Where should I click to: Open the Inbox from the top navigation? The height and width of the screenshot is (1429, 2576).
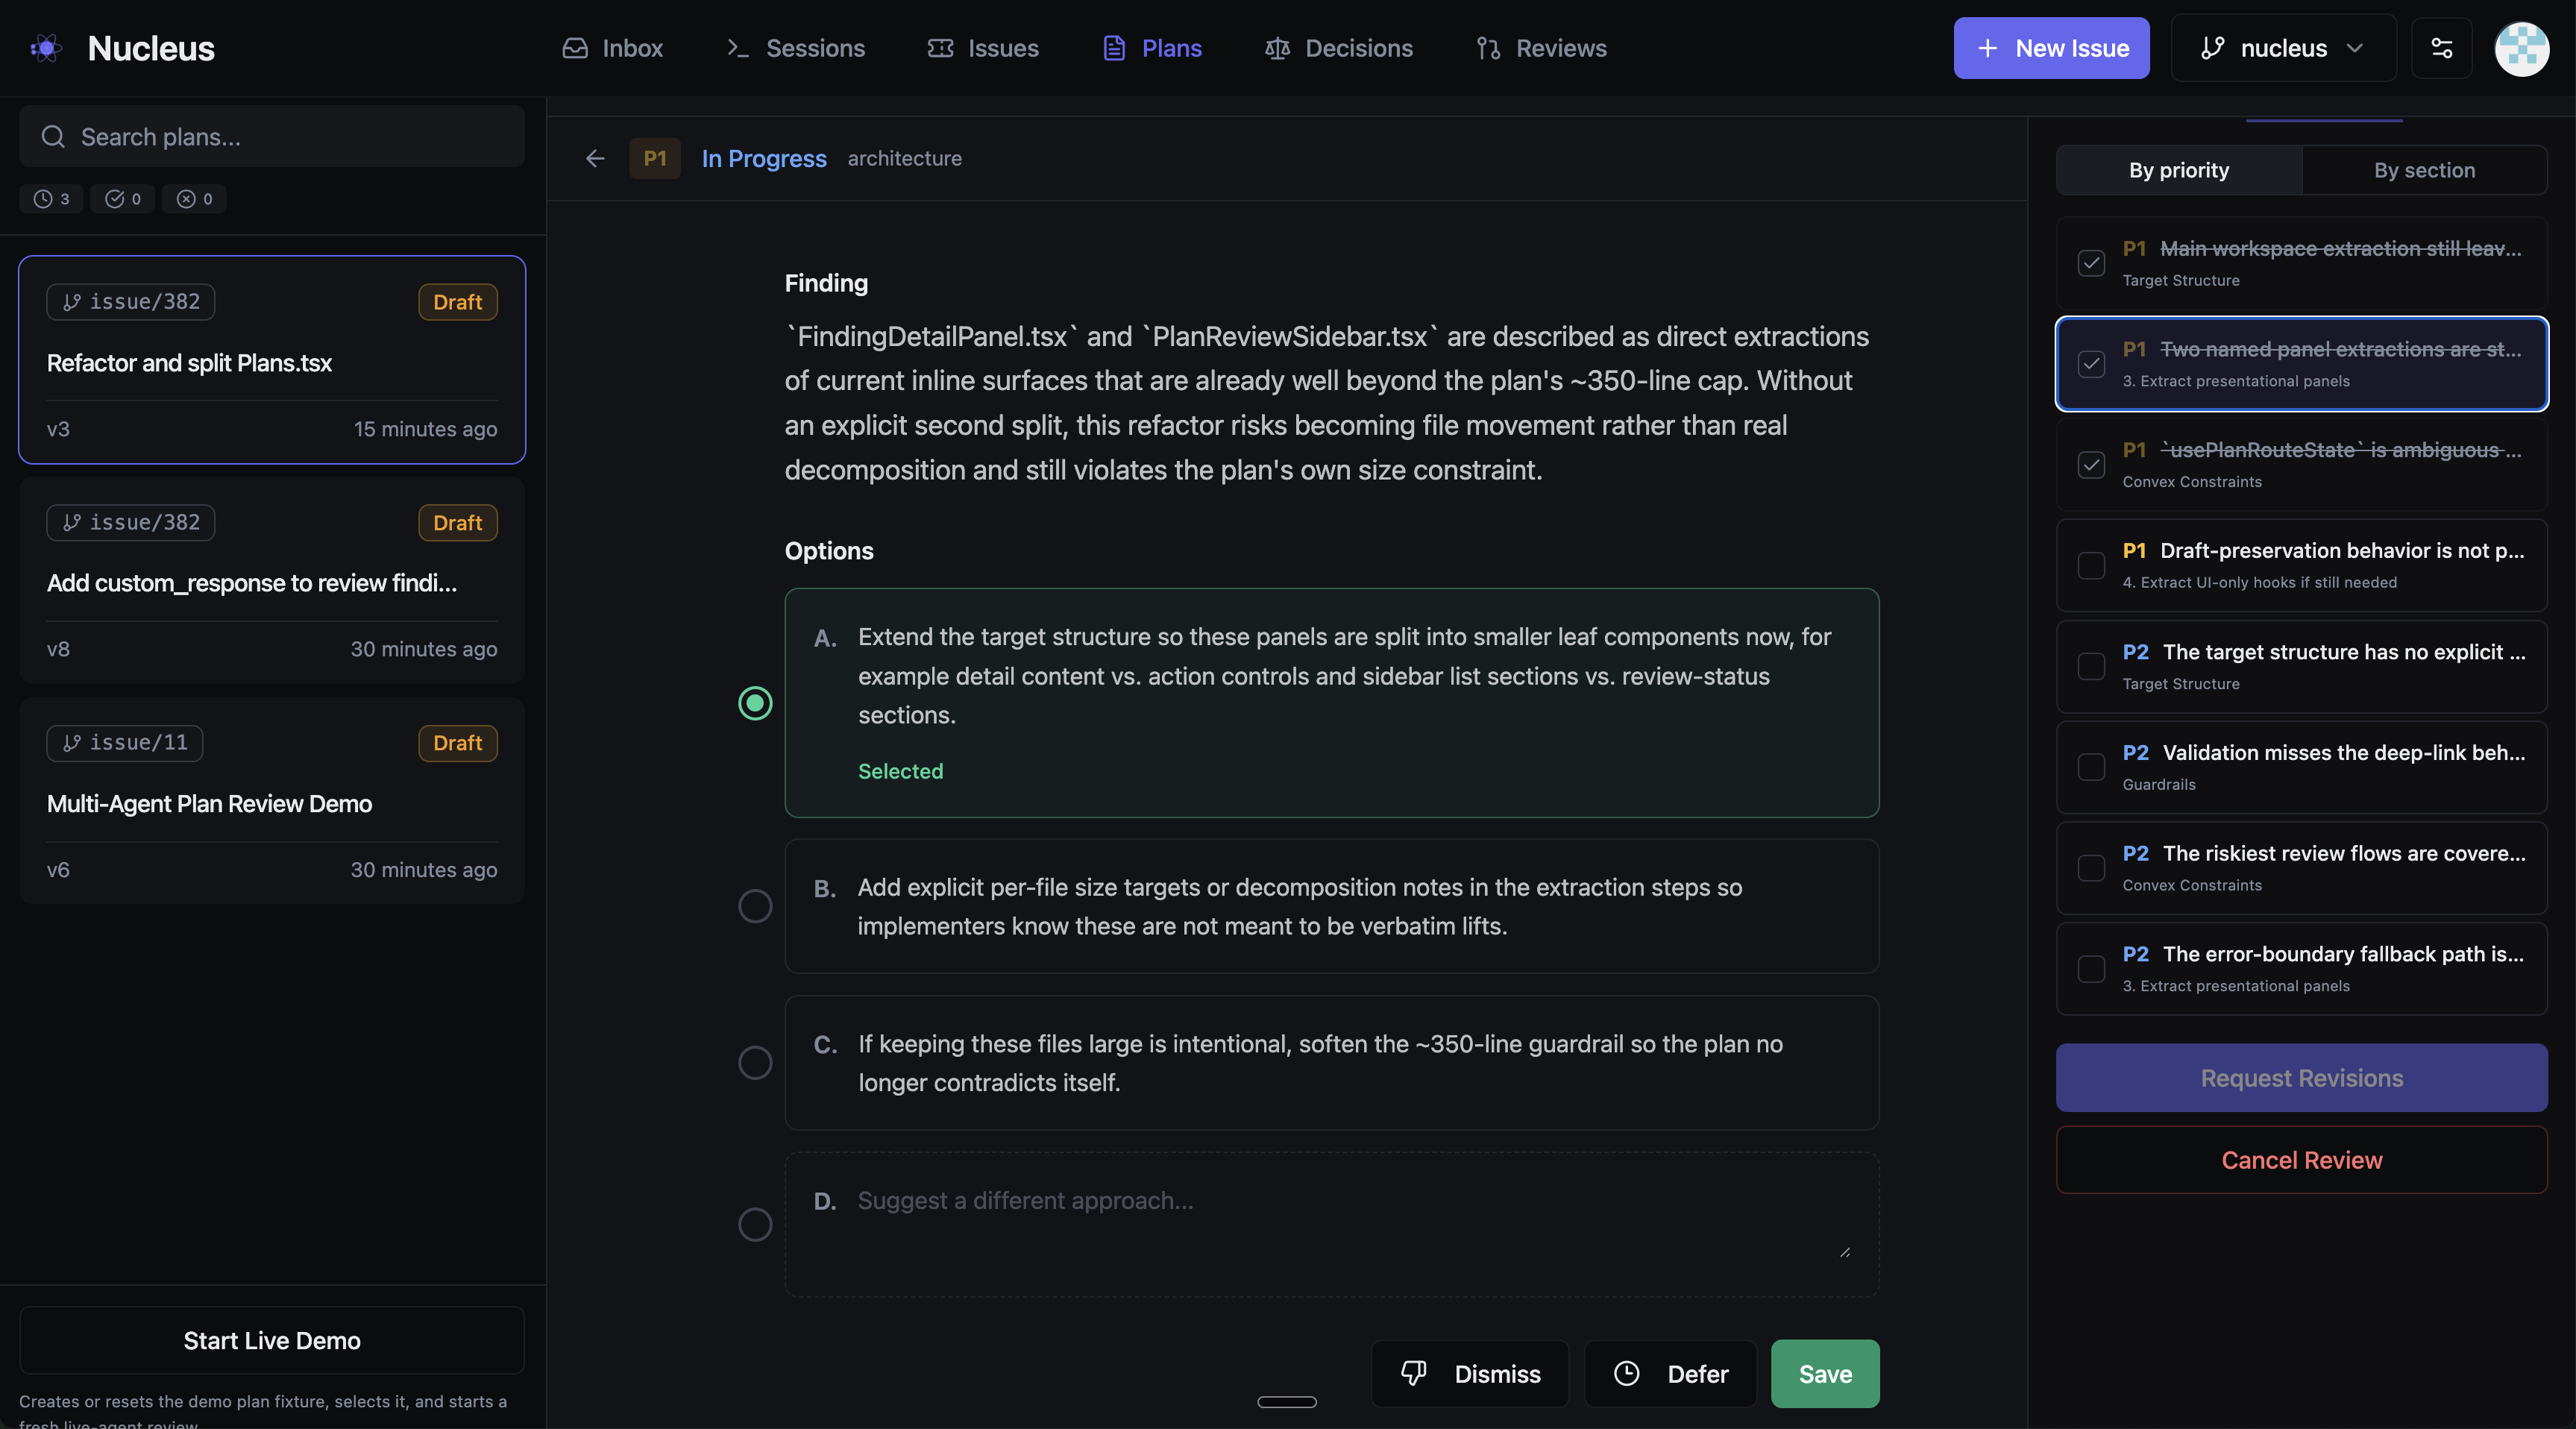pos(611,48)
